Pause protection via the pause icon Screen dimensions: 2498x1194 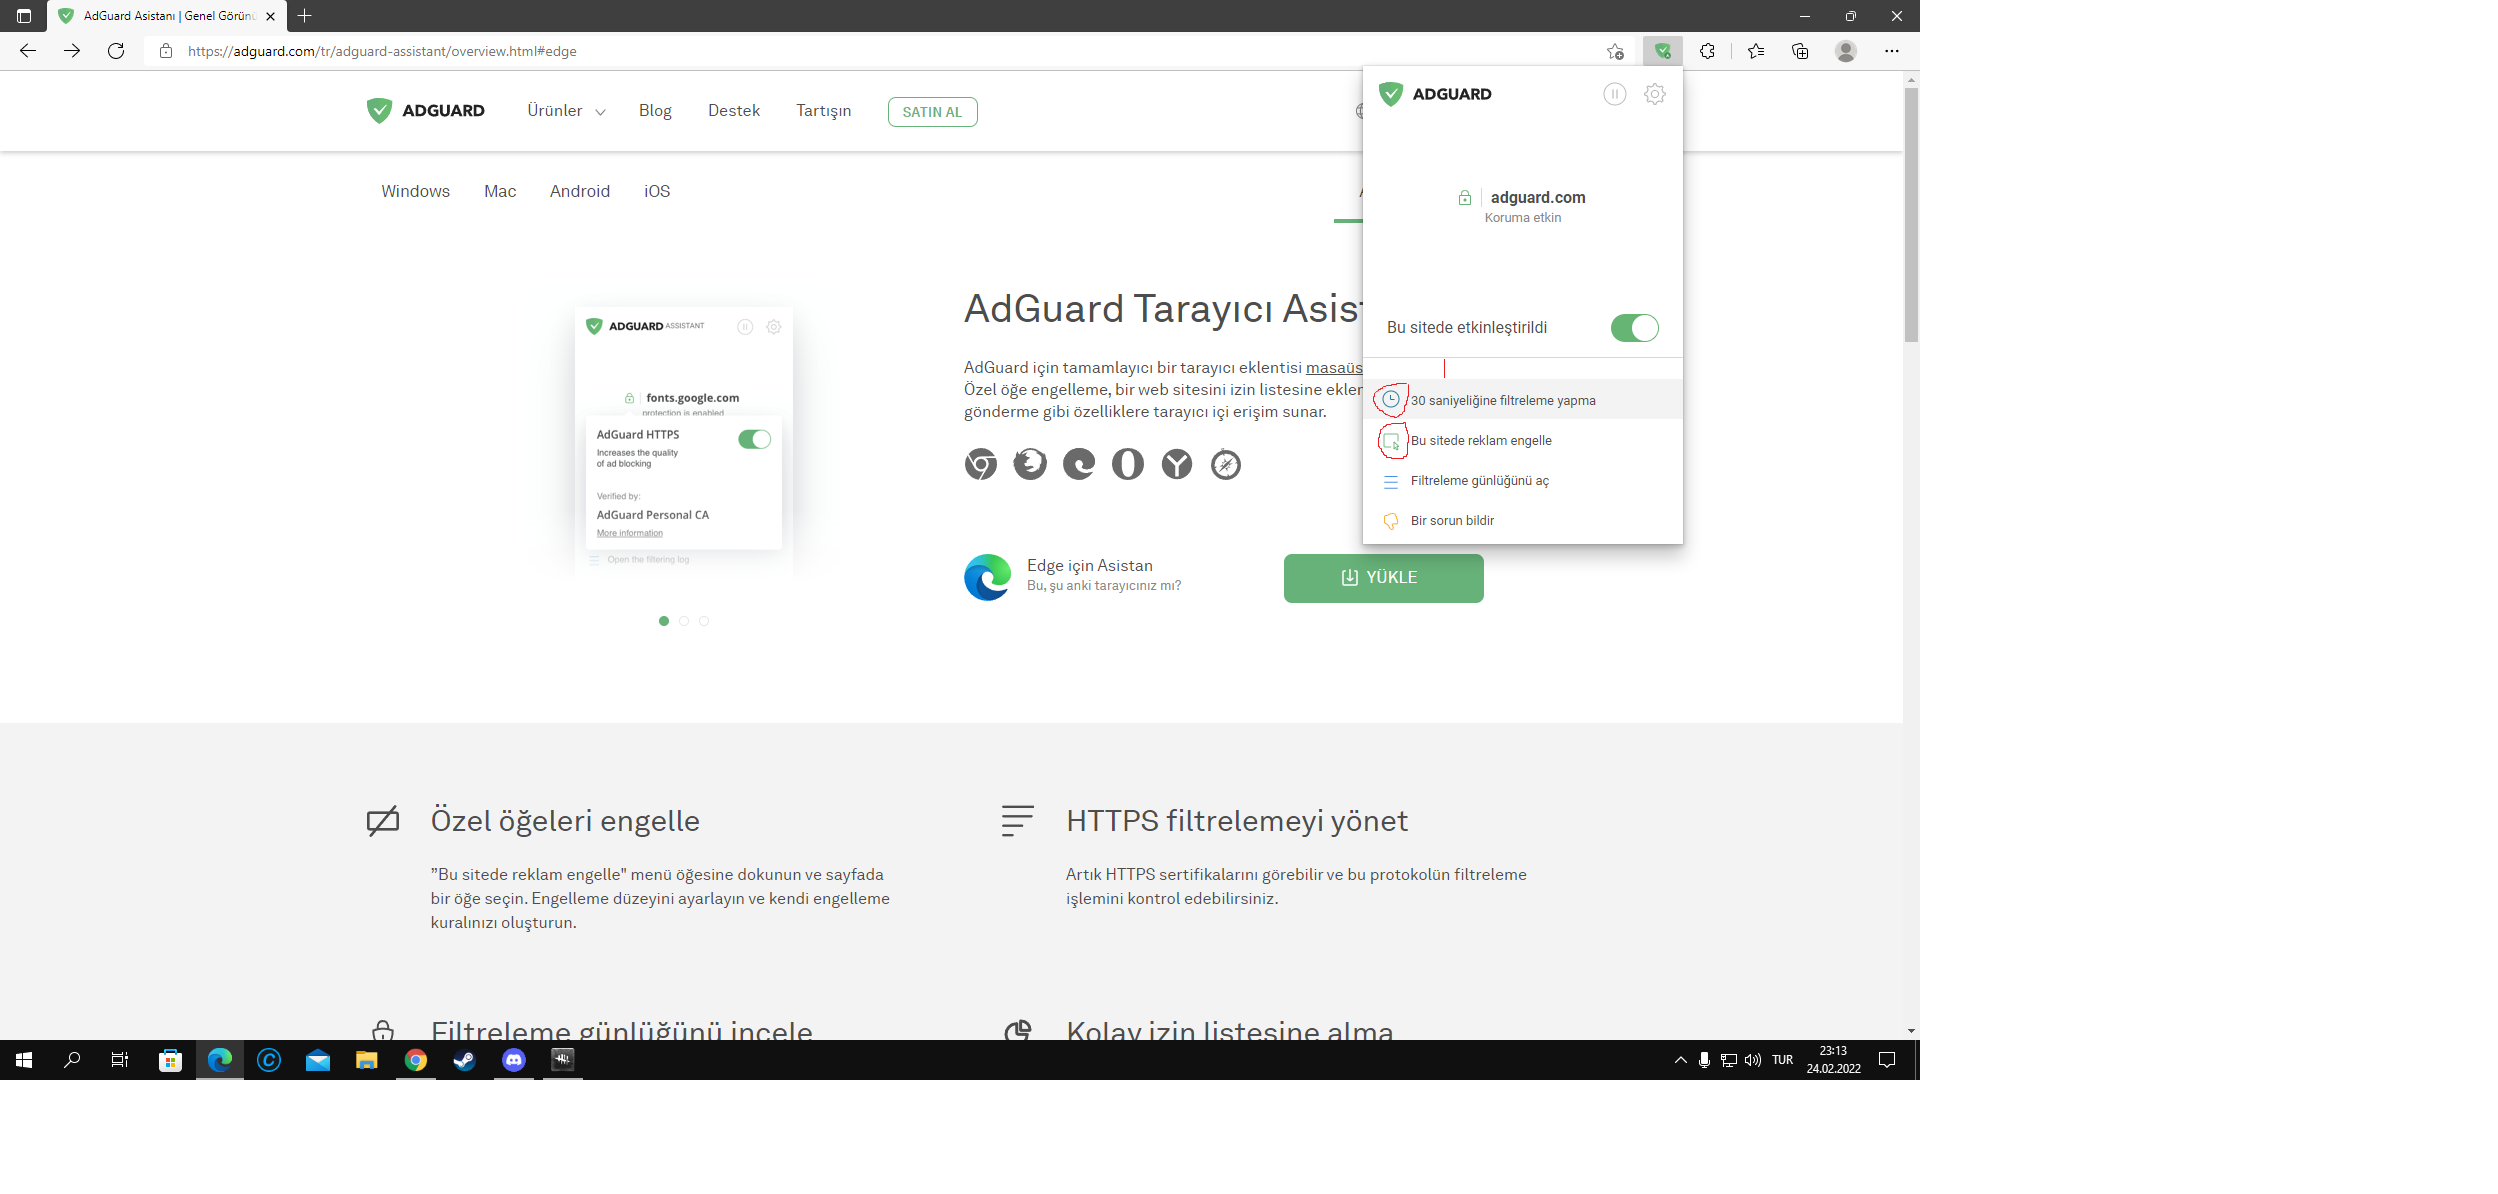(1615, 94)
